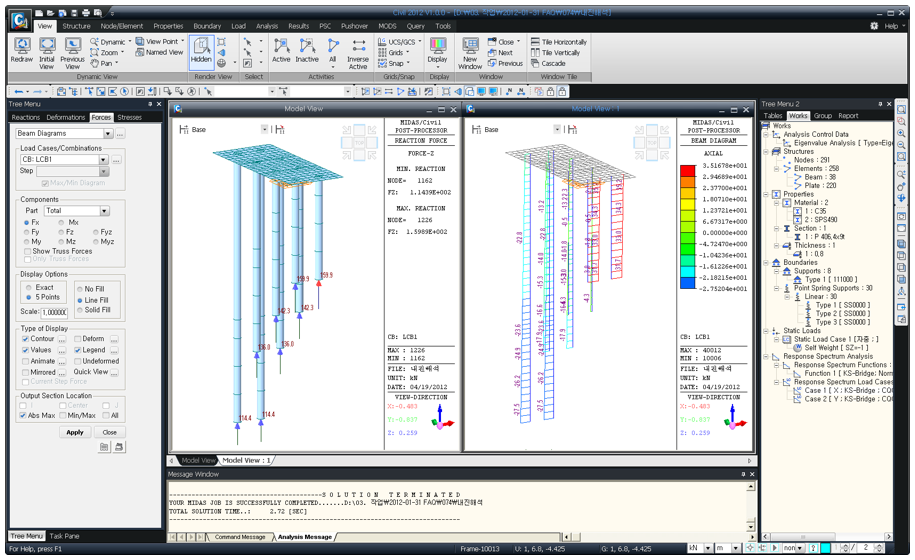Toggle the Abs Max checkbox
The width and height of the screenshot is (915, 560).
pyautogui.click(x=23, y=415)
